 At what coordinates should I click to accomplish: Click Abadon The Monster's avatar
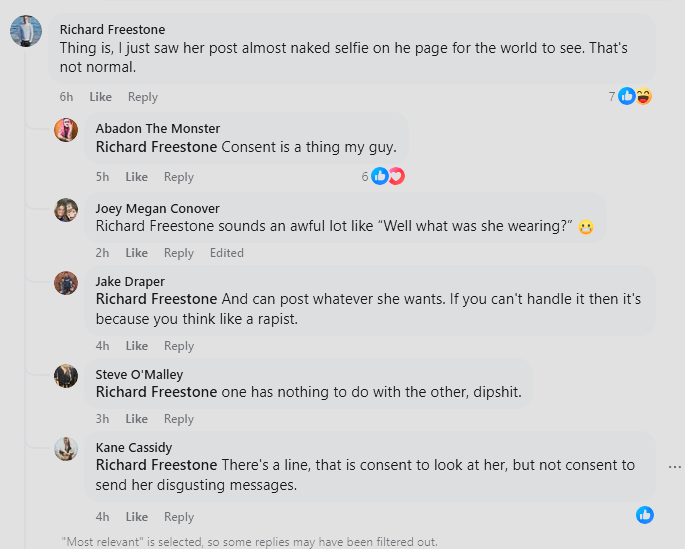pos(66,130)
